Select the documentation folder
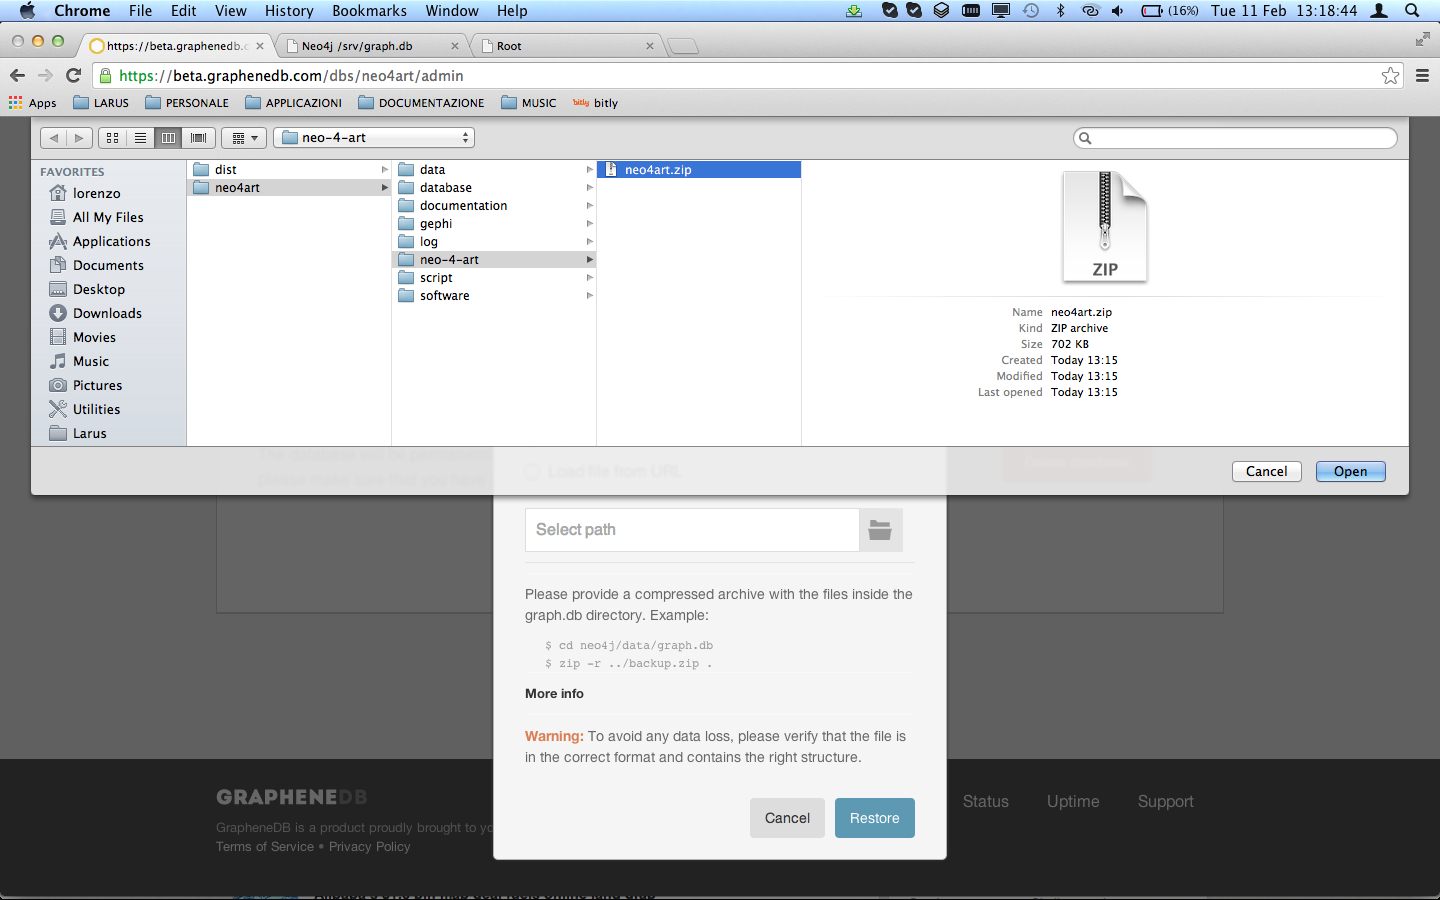 [494, 206]
